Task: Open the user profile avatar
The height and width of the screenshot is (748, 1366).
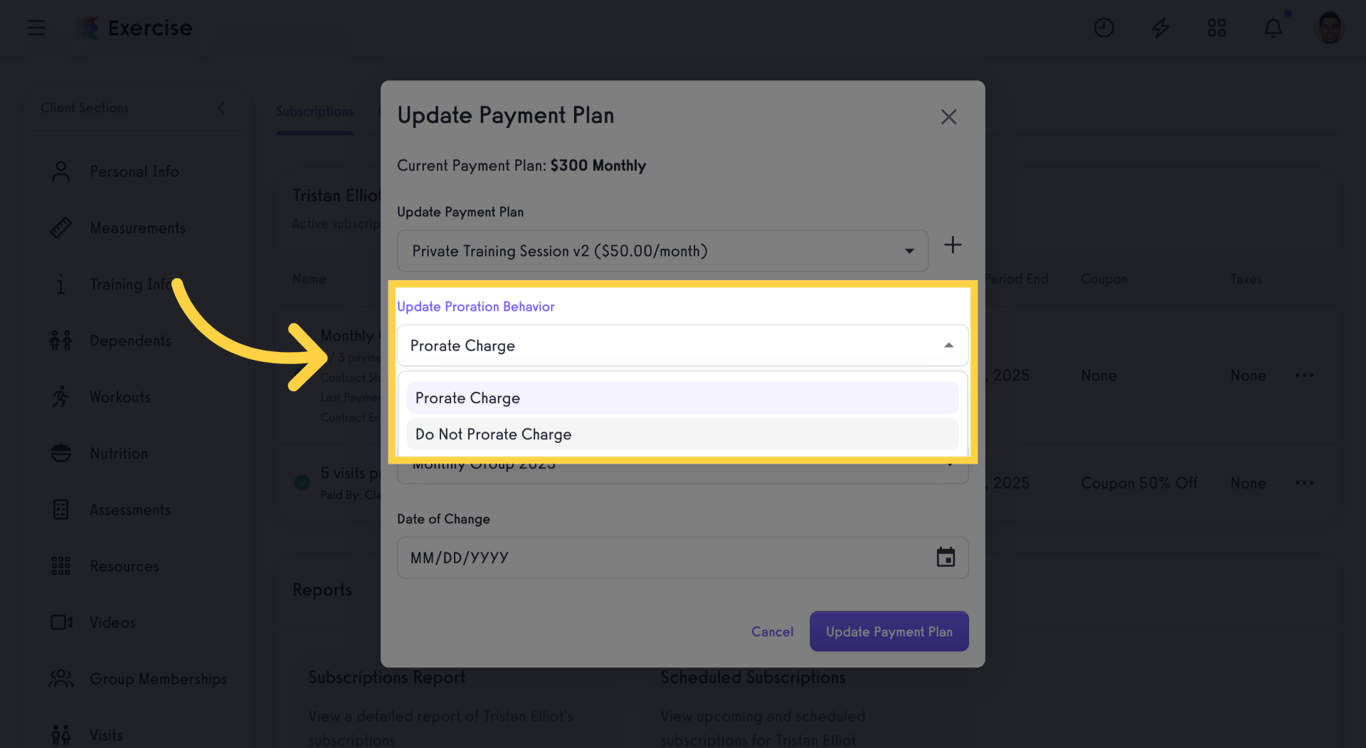Action: tap(1329, 28)
